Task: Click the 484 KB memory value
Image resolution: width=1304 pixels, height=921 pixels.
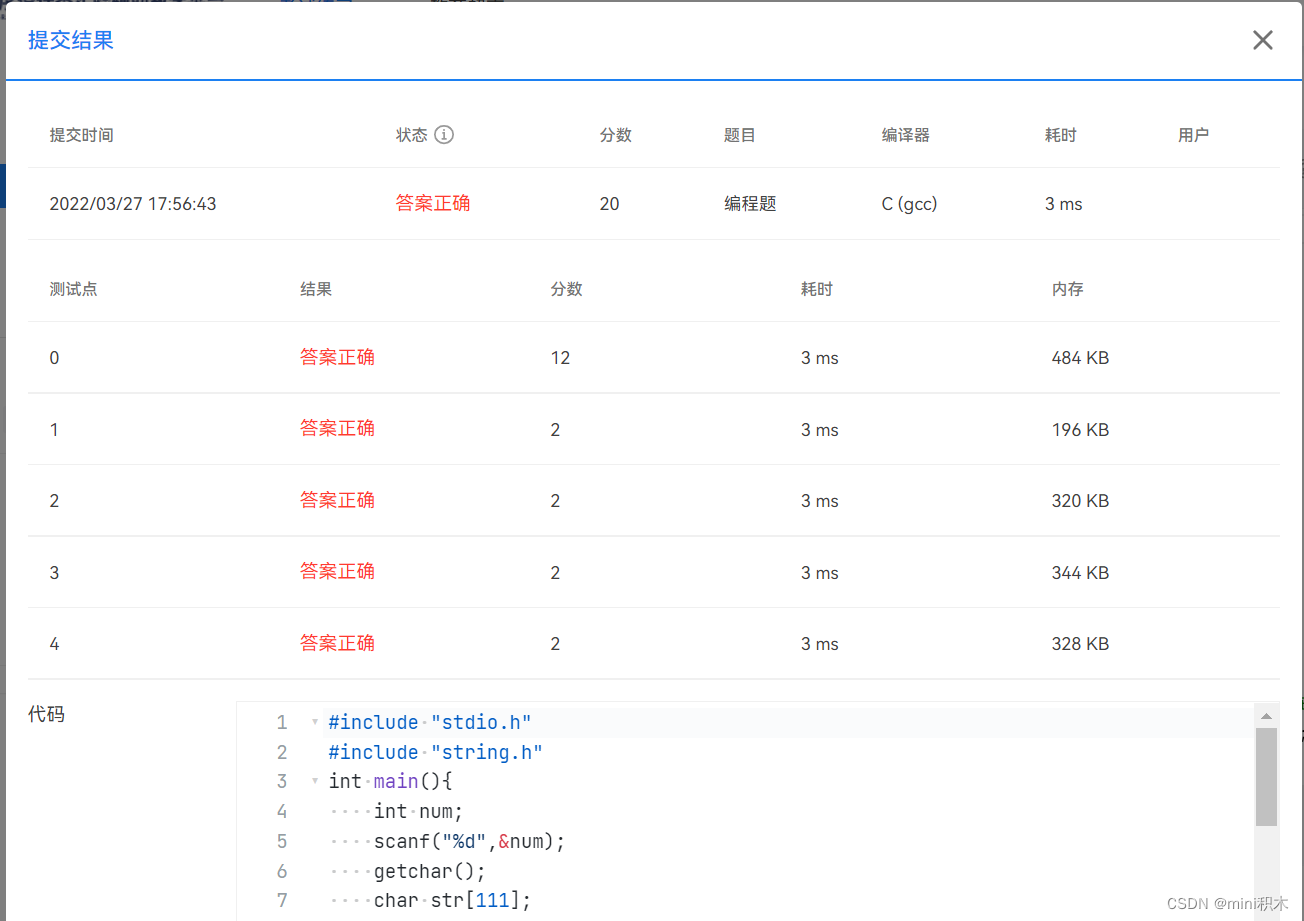Action: pyautogui.click(x=1080, y=358)
